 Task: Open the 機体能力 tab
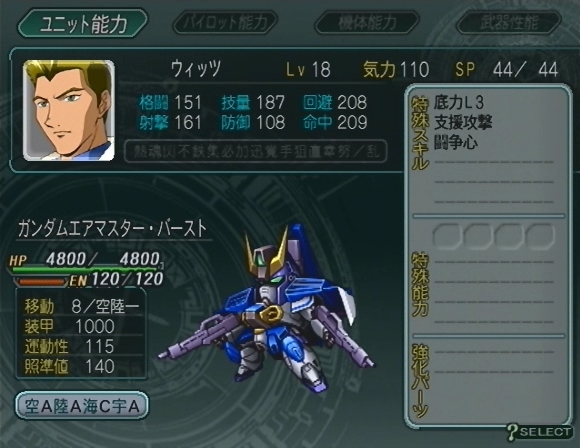click(x=367, y=22)
